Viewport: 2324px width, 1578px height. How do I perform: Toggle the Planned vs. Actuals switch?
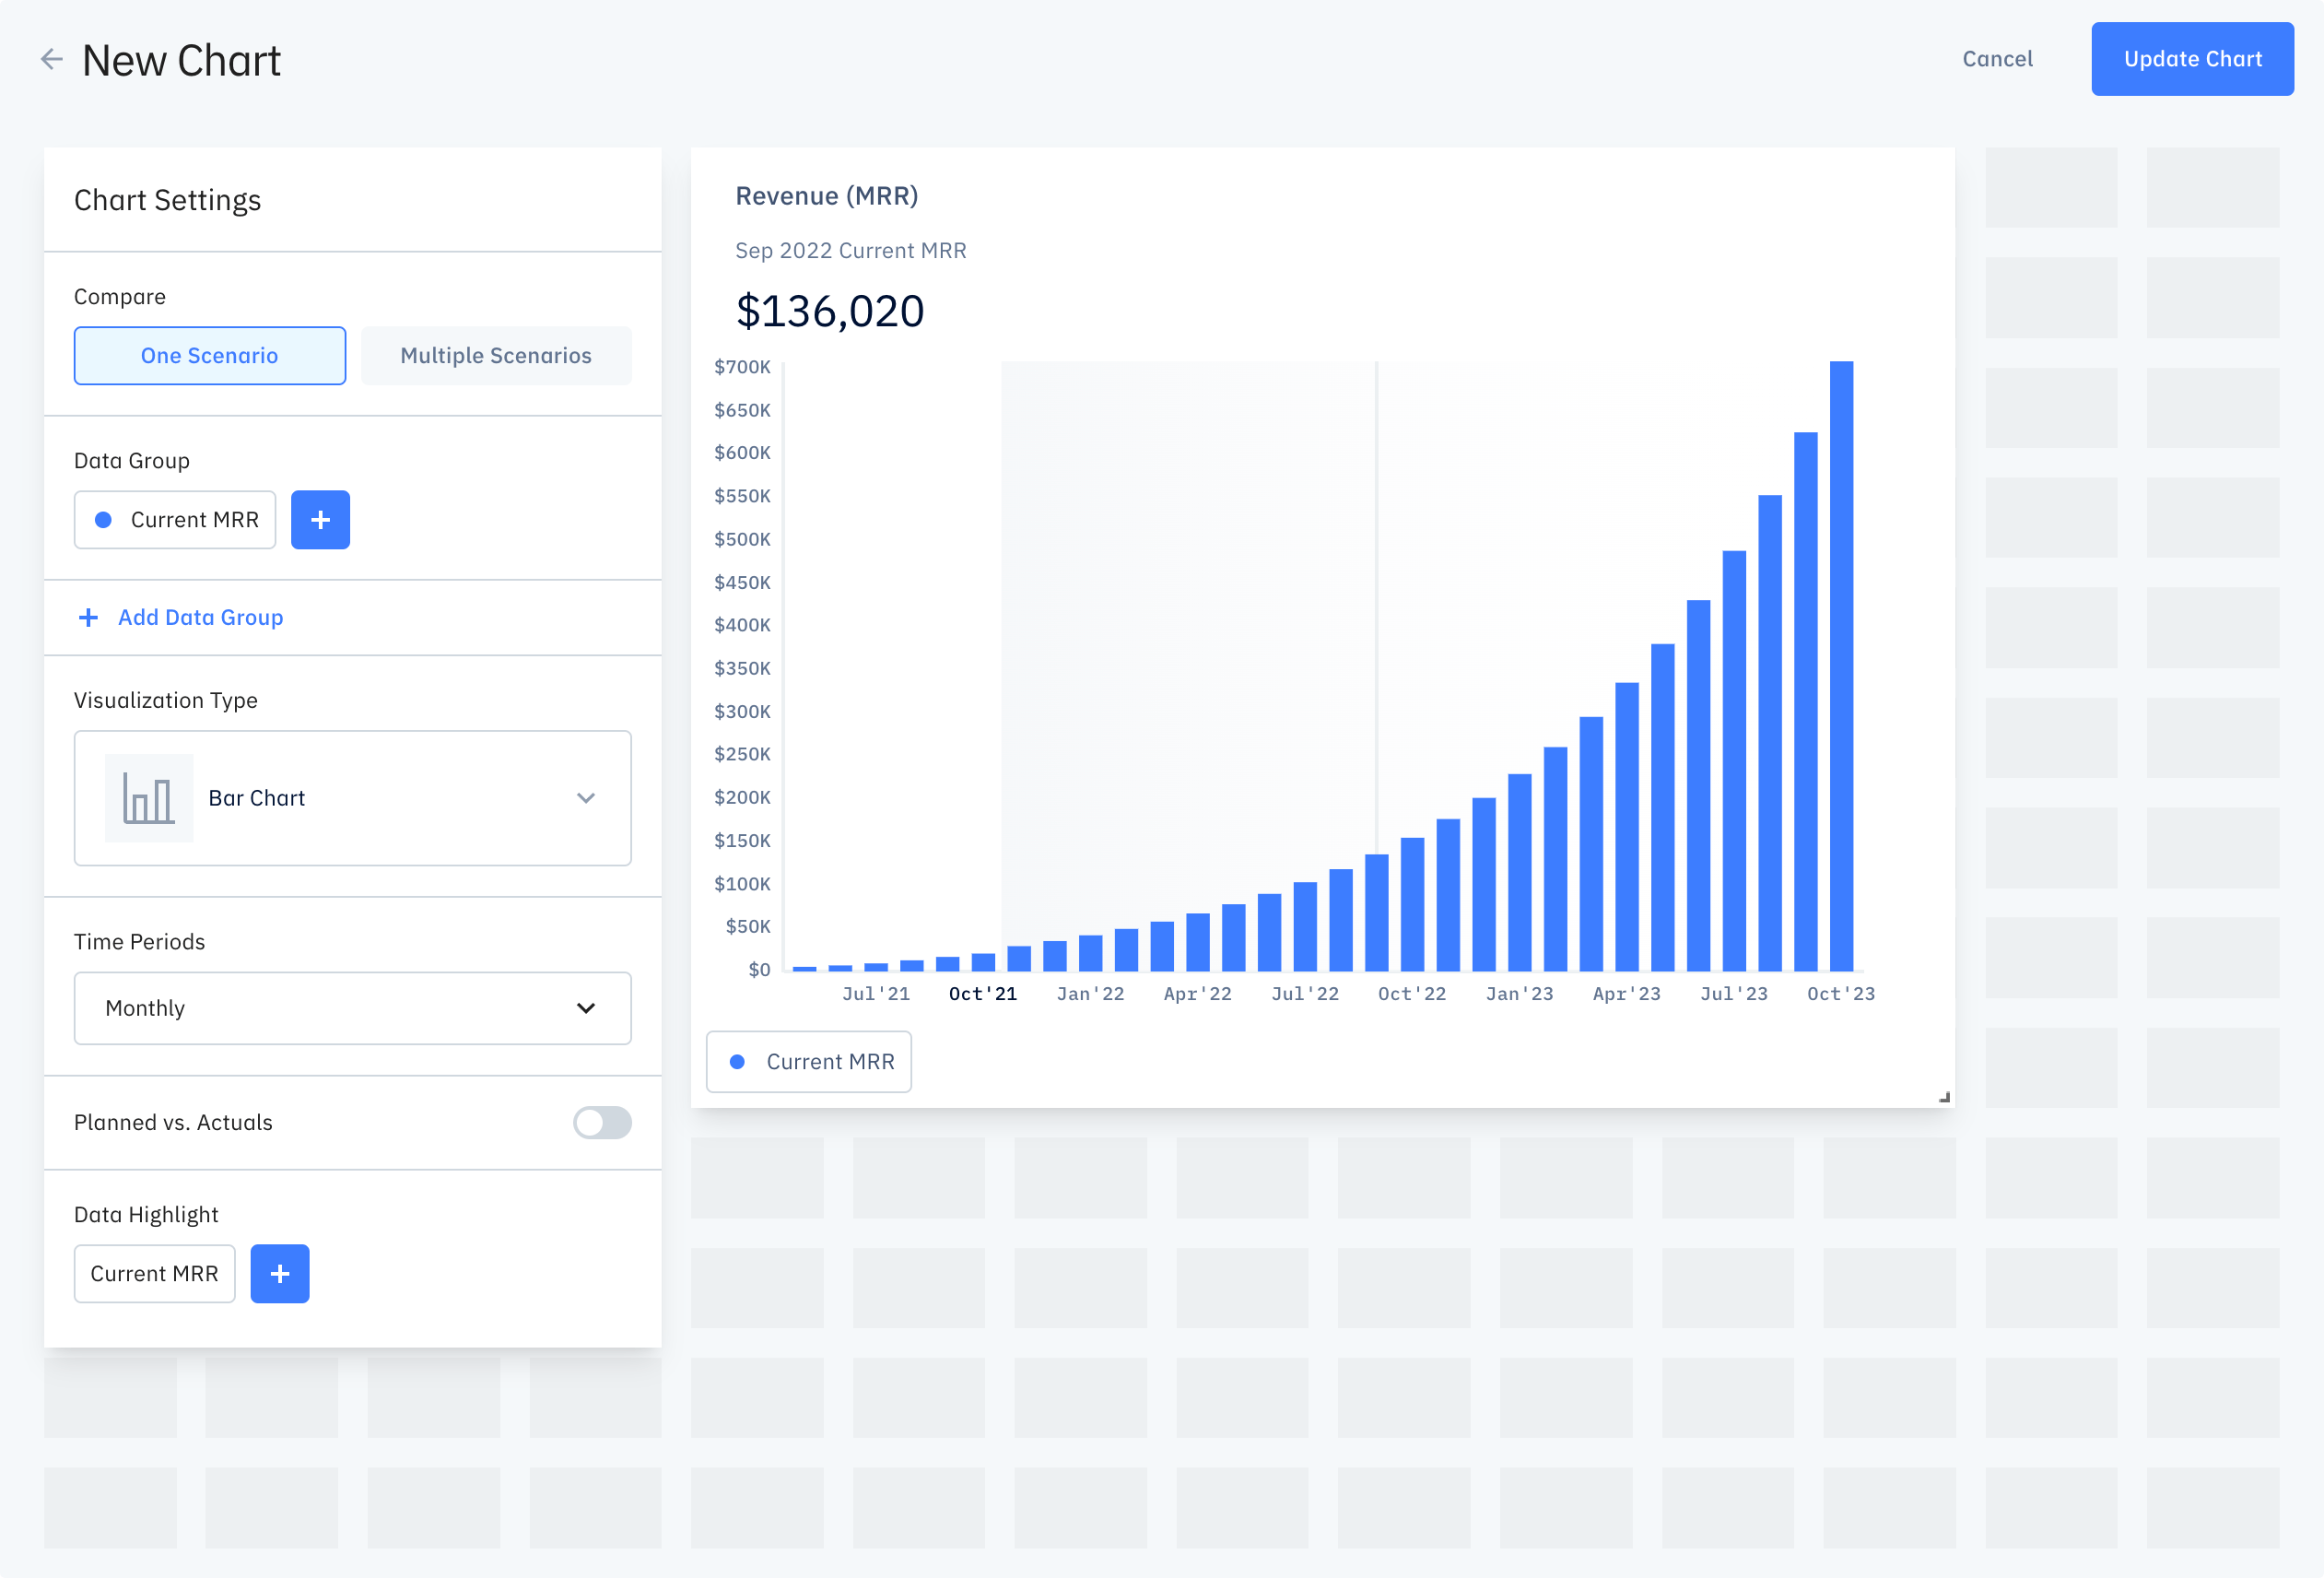[x=602, y=1122]
